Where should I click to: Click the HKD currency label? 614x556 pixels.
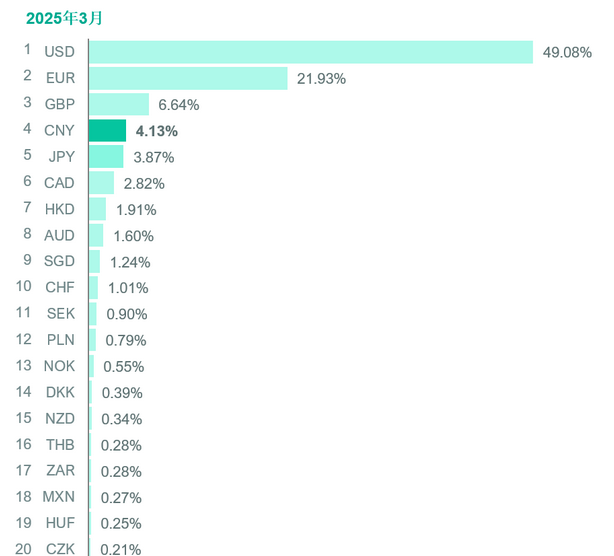58,209
